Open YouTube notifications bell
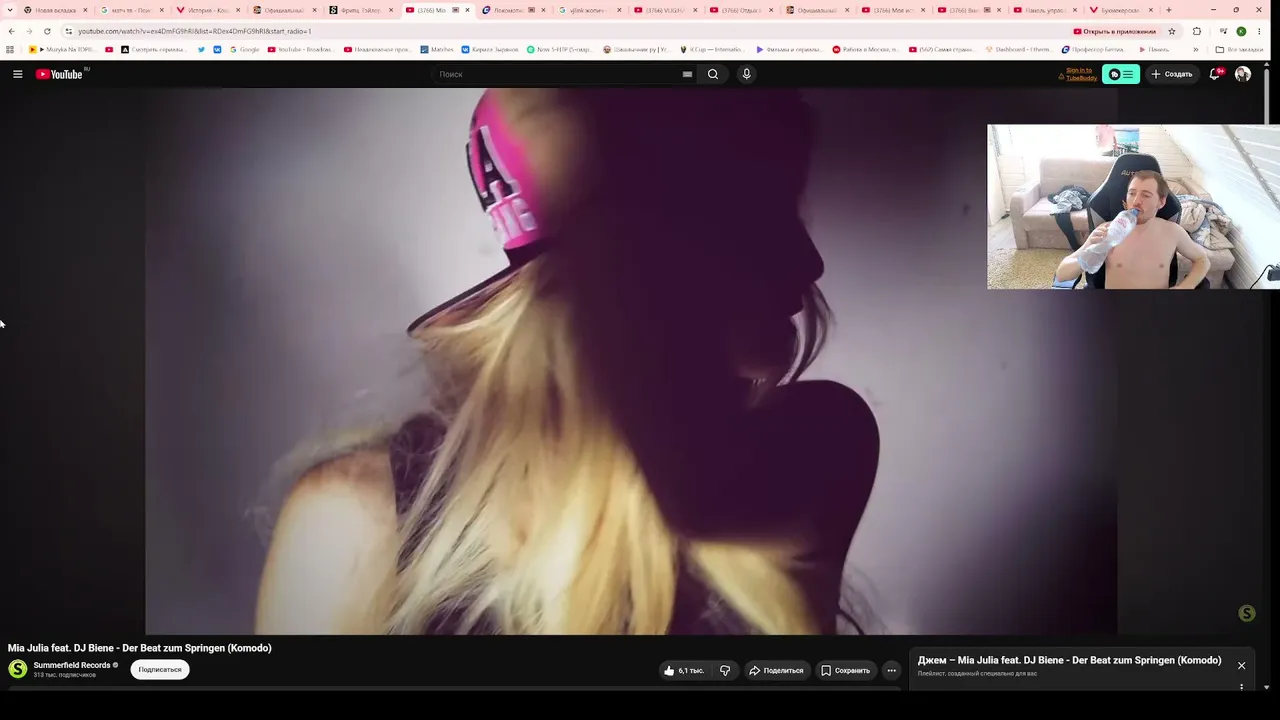 coord(1215,74)
